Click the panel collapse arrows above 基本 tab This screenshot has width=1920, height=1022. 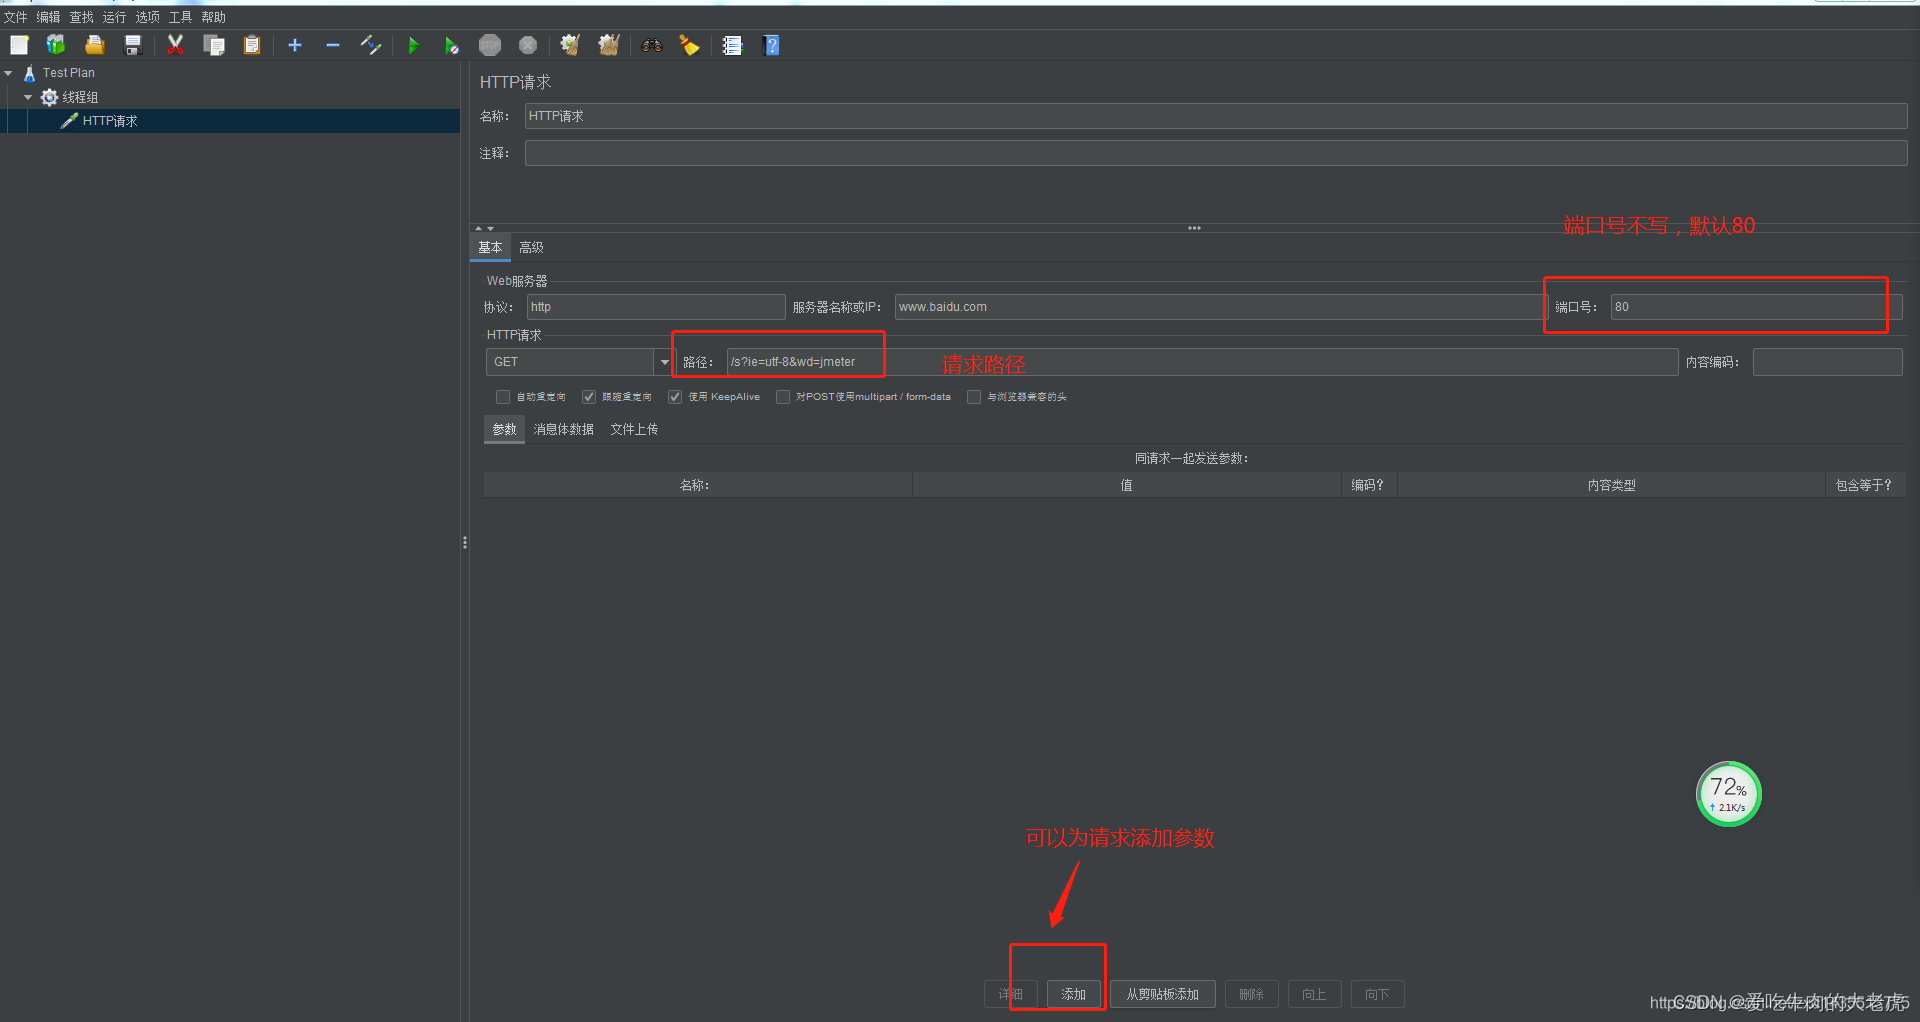point(484,229)
